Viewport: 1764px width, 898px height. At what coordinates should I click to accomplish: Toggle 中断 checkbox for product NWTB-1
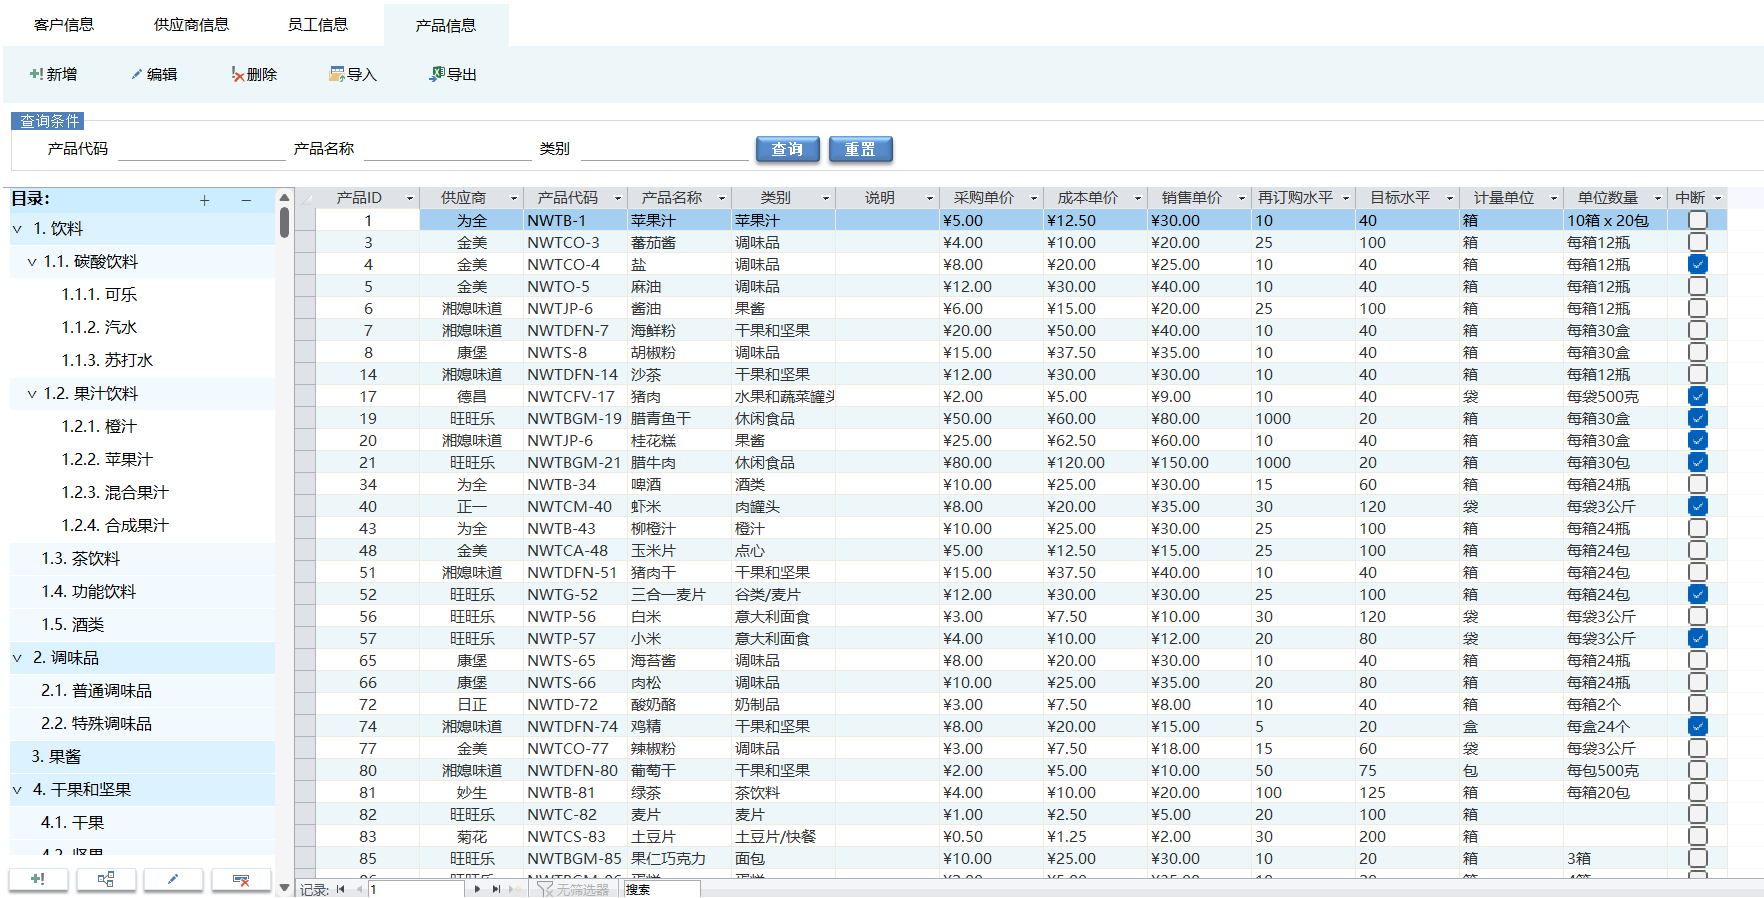coord(1697,220)
